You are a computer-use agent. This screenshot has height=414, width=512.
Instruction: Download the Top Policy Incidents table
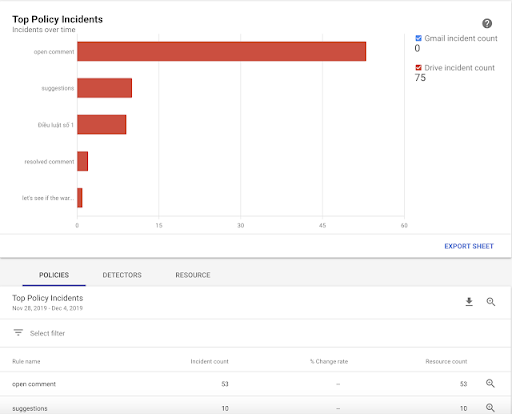[469, 302]
